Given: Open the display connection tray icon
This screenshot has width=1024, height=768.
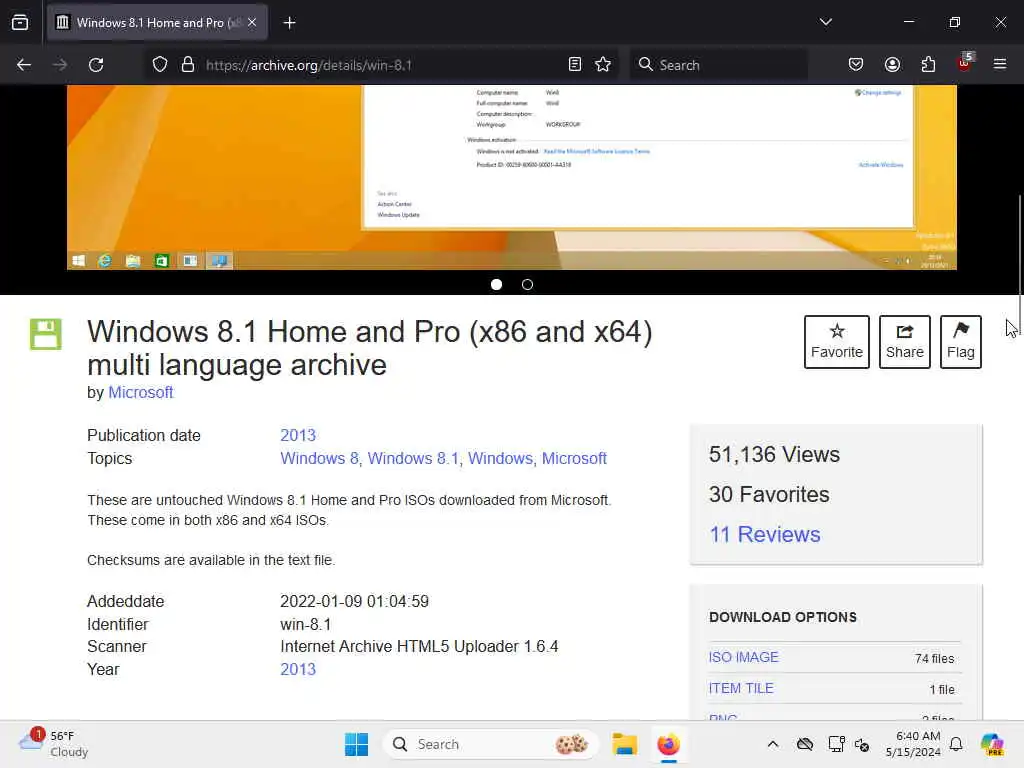Looking at the screenshot, I should 835,744.
